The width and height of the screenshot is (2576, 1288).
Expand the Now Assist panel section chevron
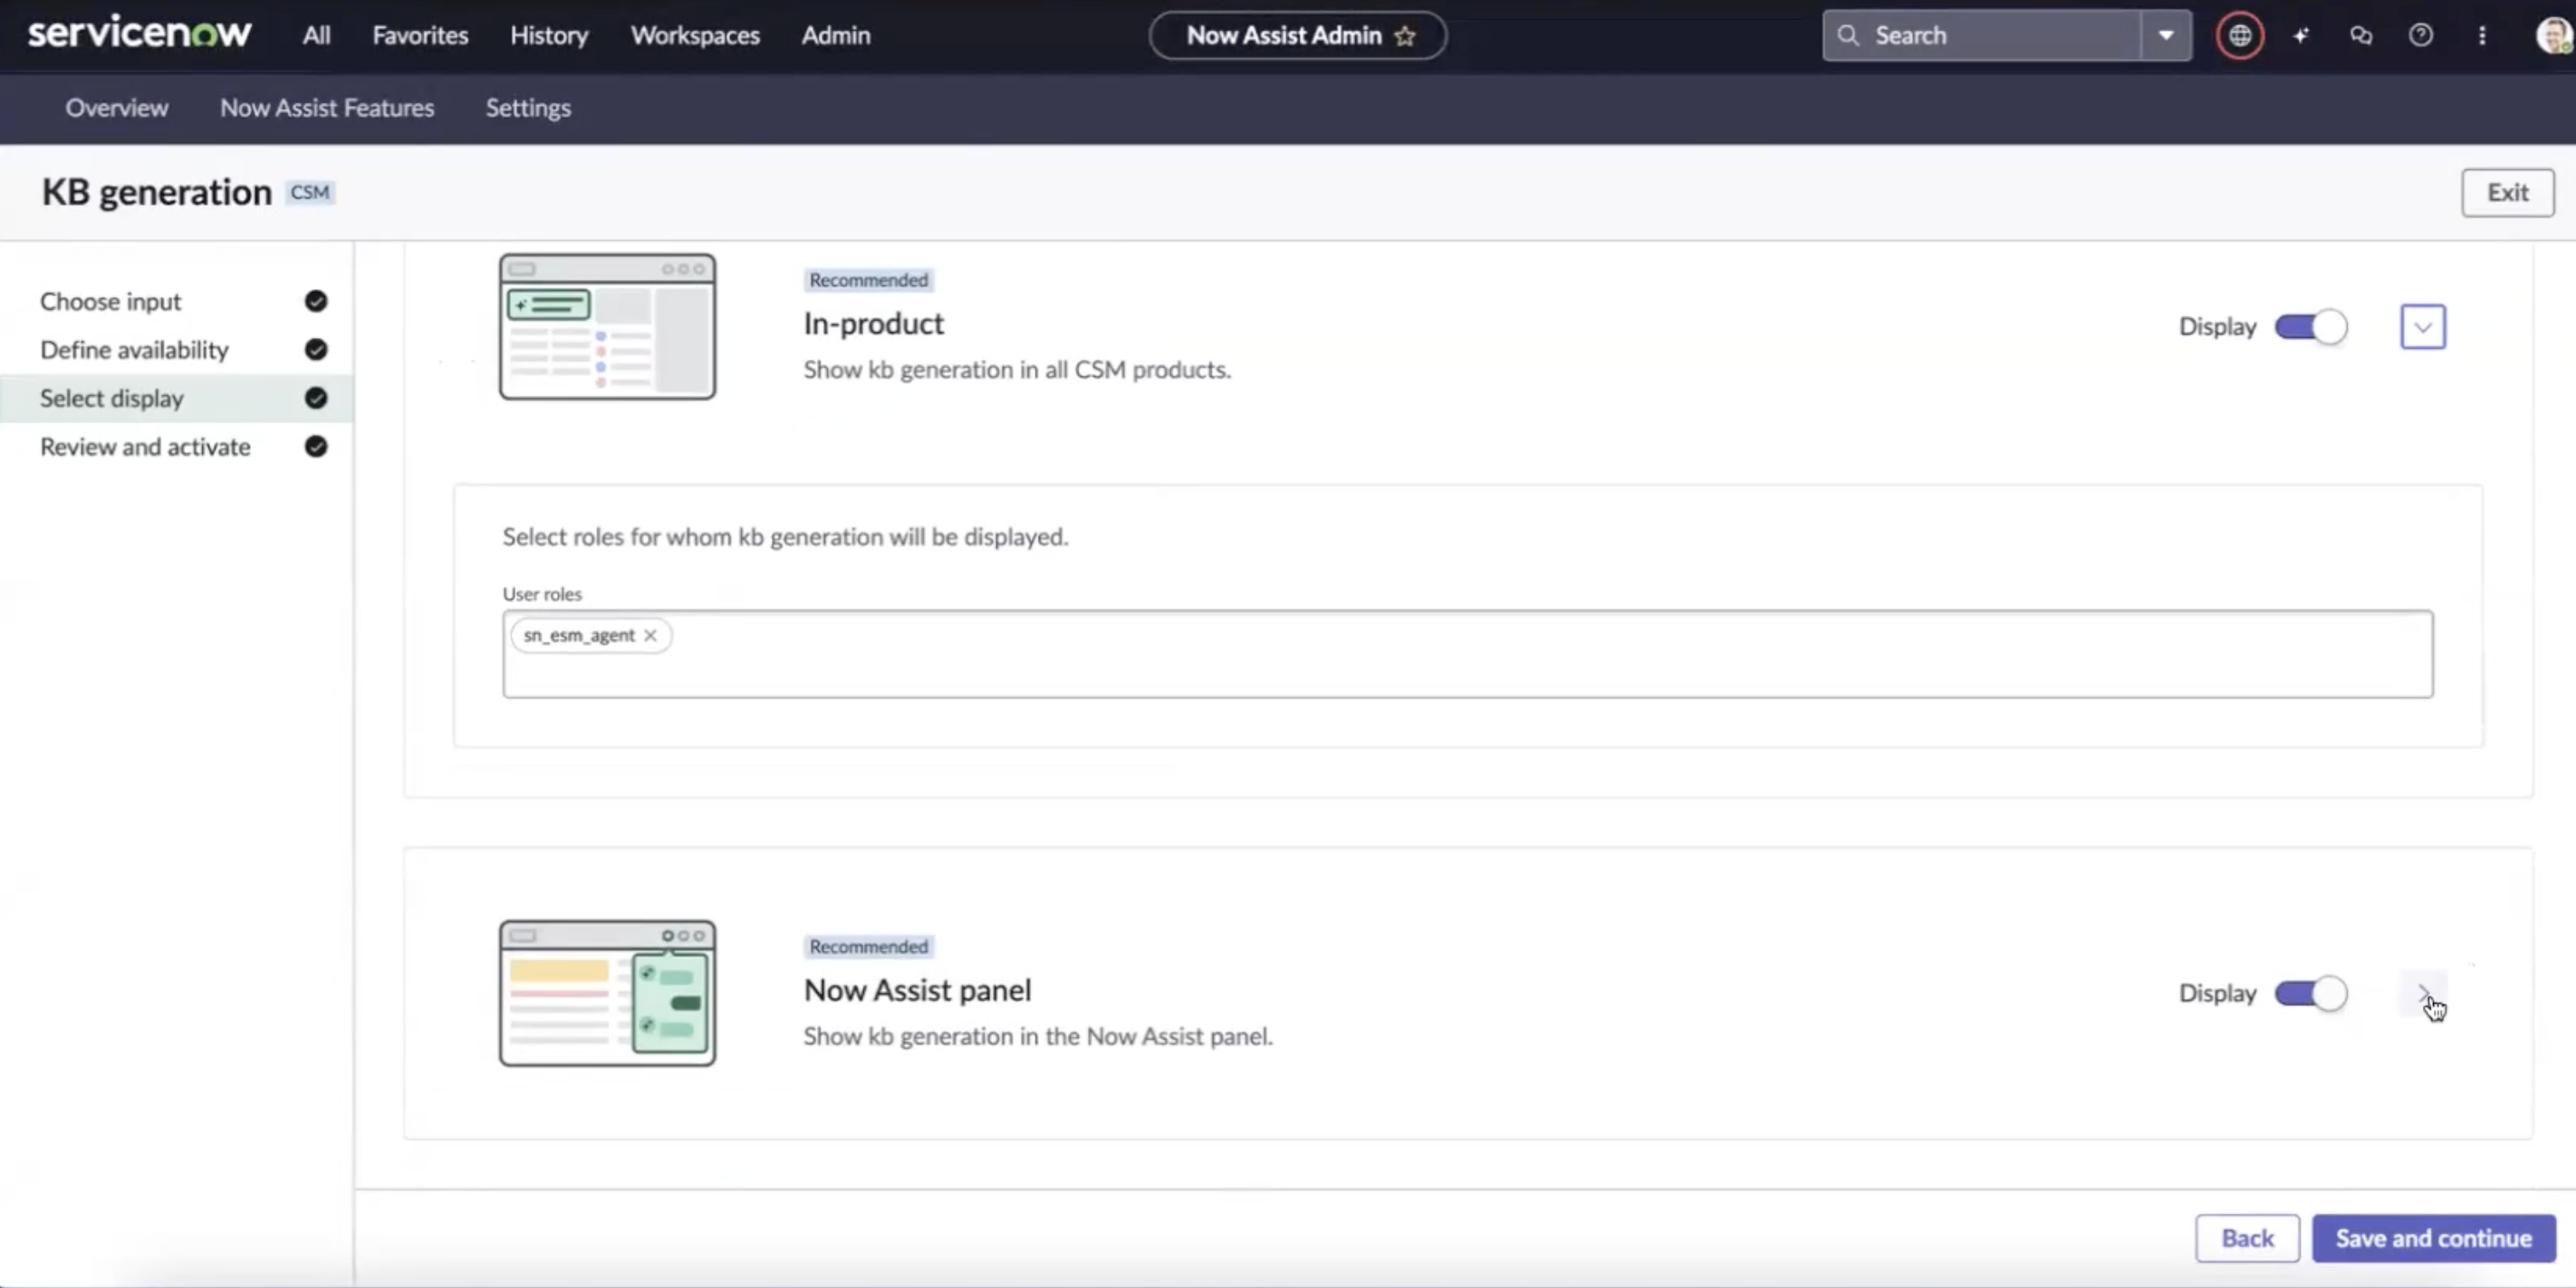(x=2423, y=993)
